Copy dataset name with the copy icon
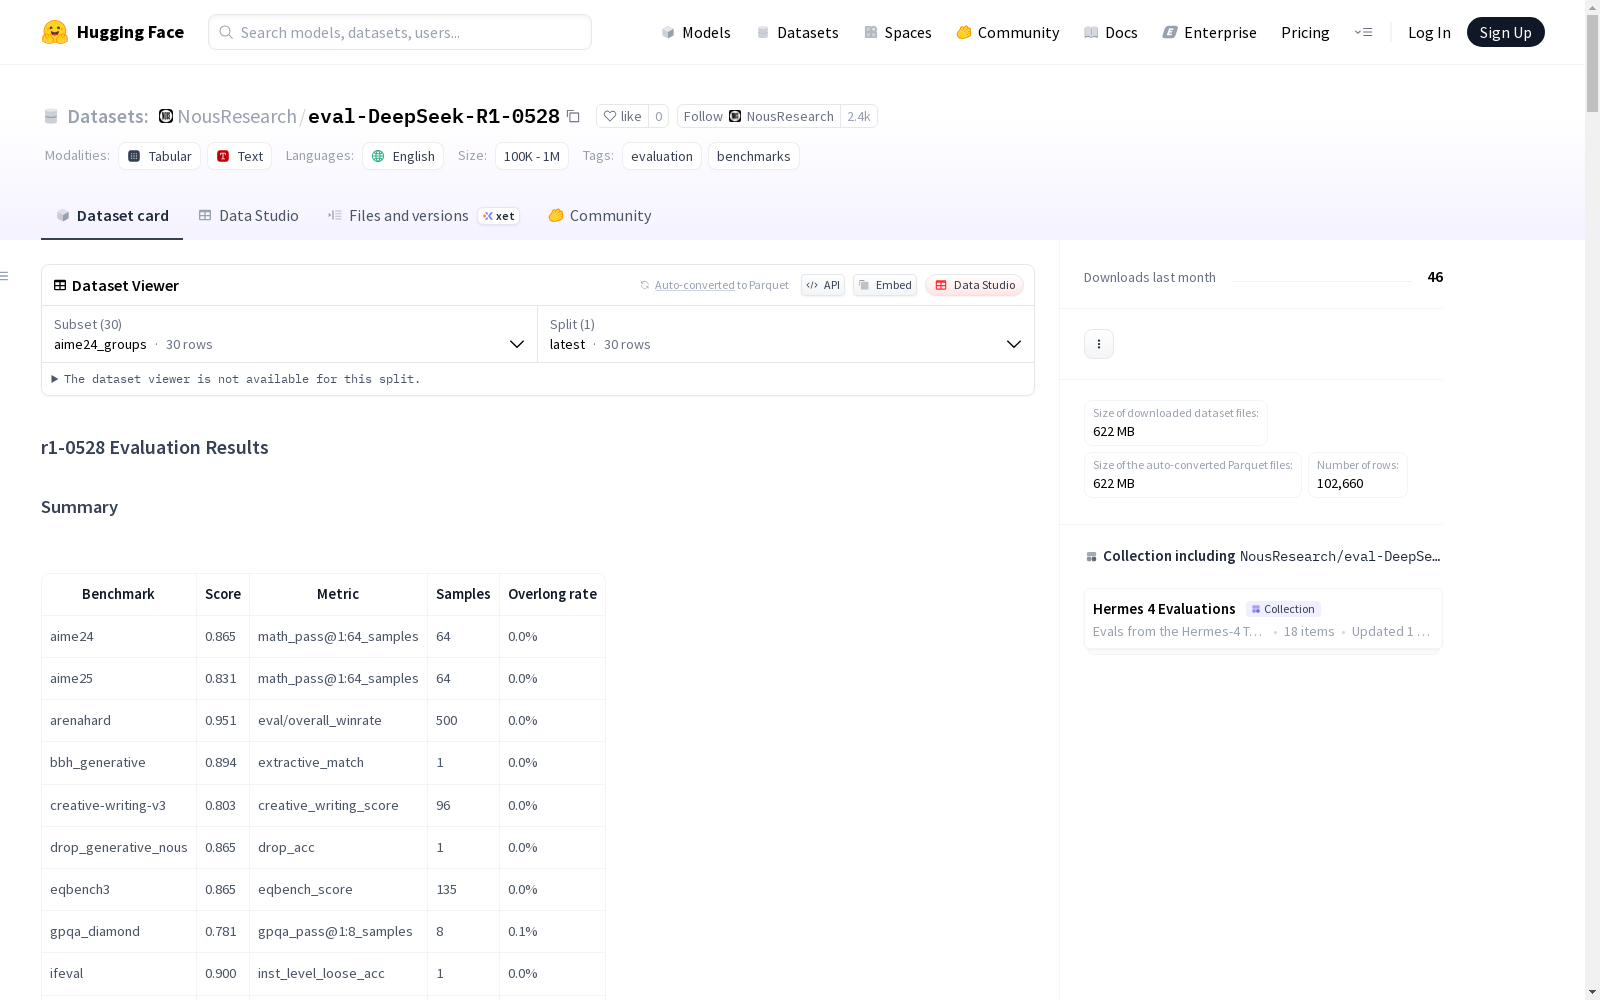The width and height of the screenshot is (1600, 1000). (573, 116)
